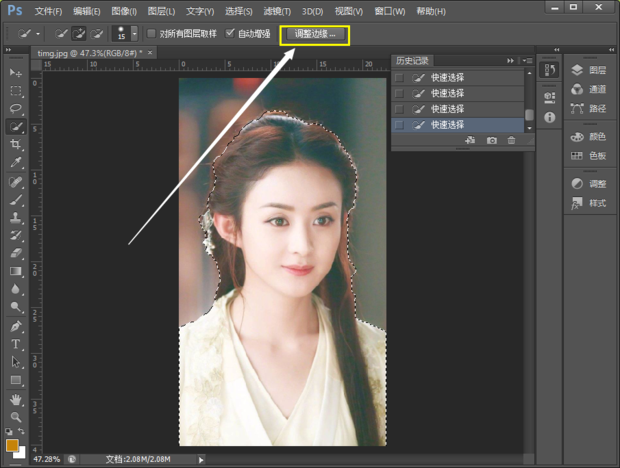Create new snapshot with camera icon
This screenshot has width=620, height=468.
click(491, 140)
